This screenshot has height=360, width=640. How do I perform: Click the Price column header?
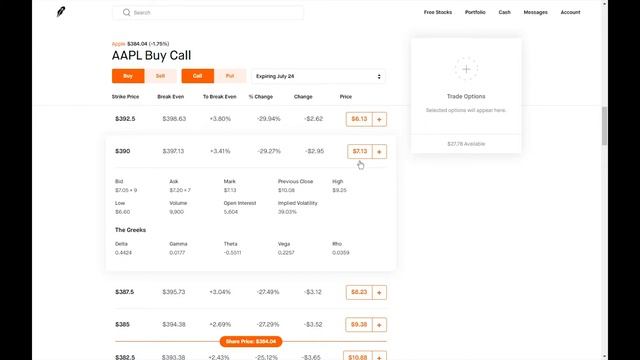[x=346, y=97]
